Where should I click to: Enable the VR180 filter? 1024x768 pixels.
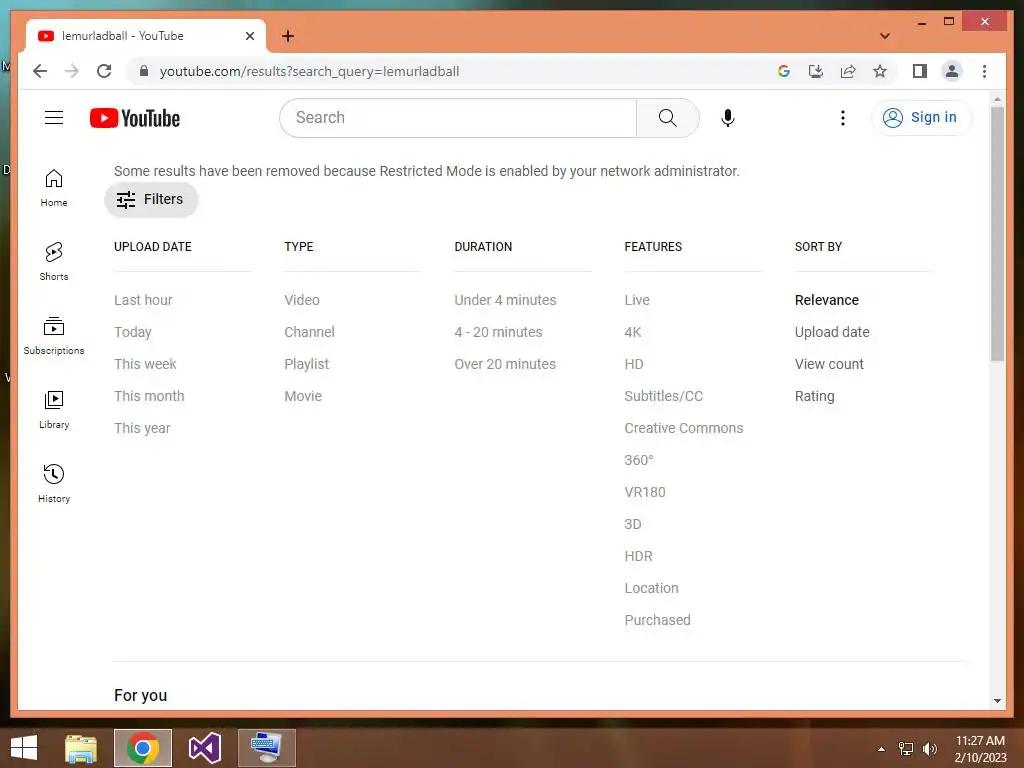645,492
